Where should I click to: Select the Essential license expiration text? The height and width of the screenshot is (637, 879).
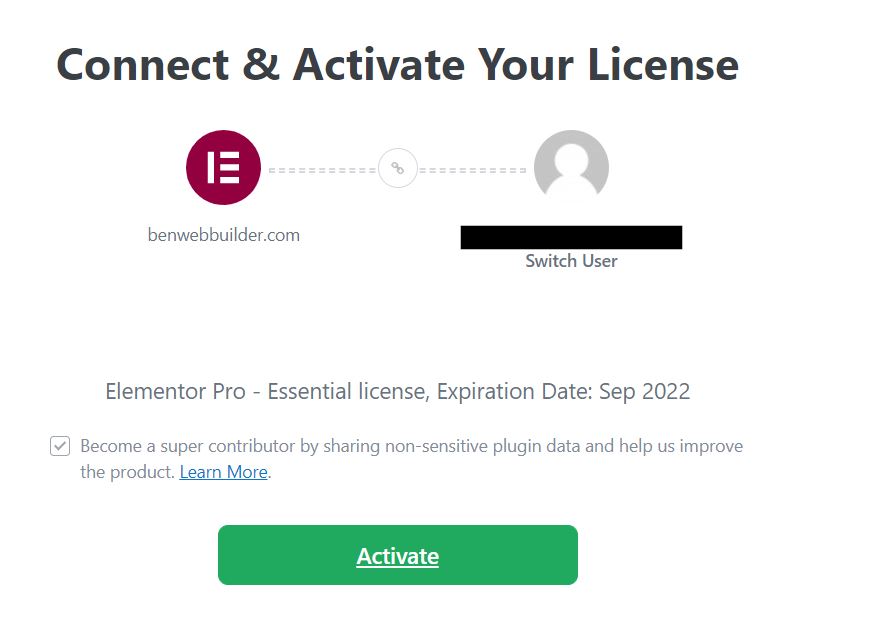click(397, 391)
